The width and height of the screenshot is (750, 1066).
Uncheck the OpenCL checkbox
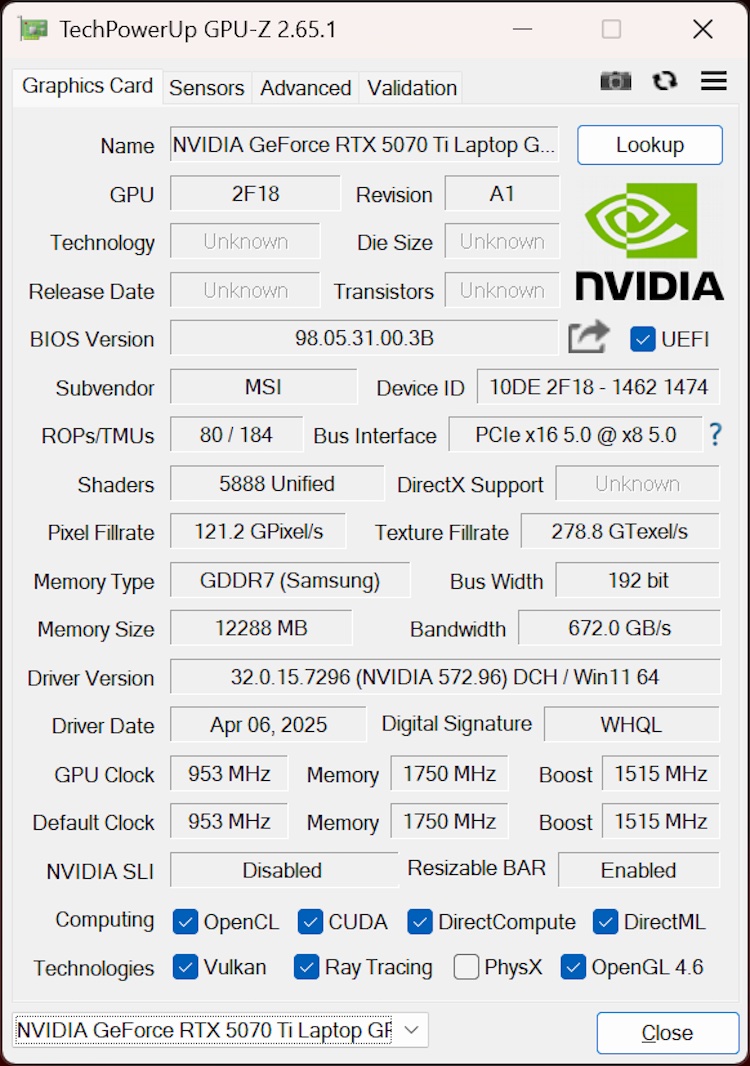pyautogui.click(x=185, y=921)
